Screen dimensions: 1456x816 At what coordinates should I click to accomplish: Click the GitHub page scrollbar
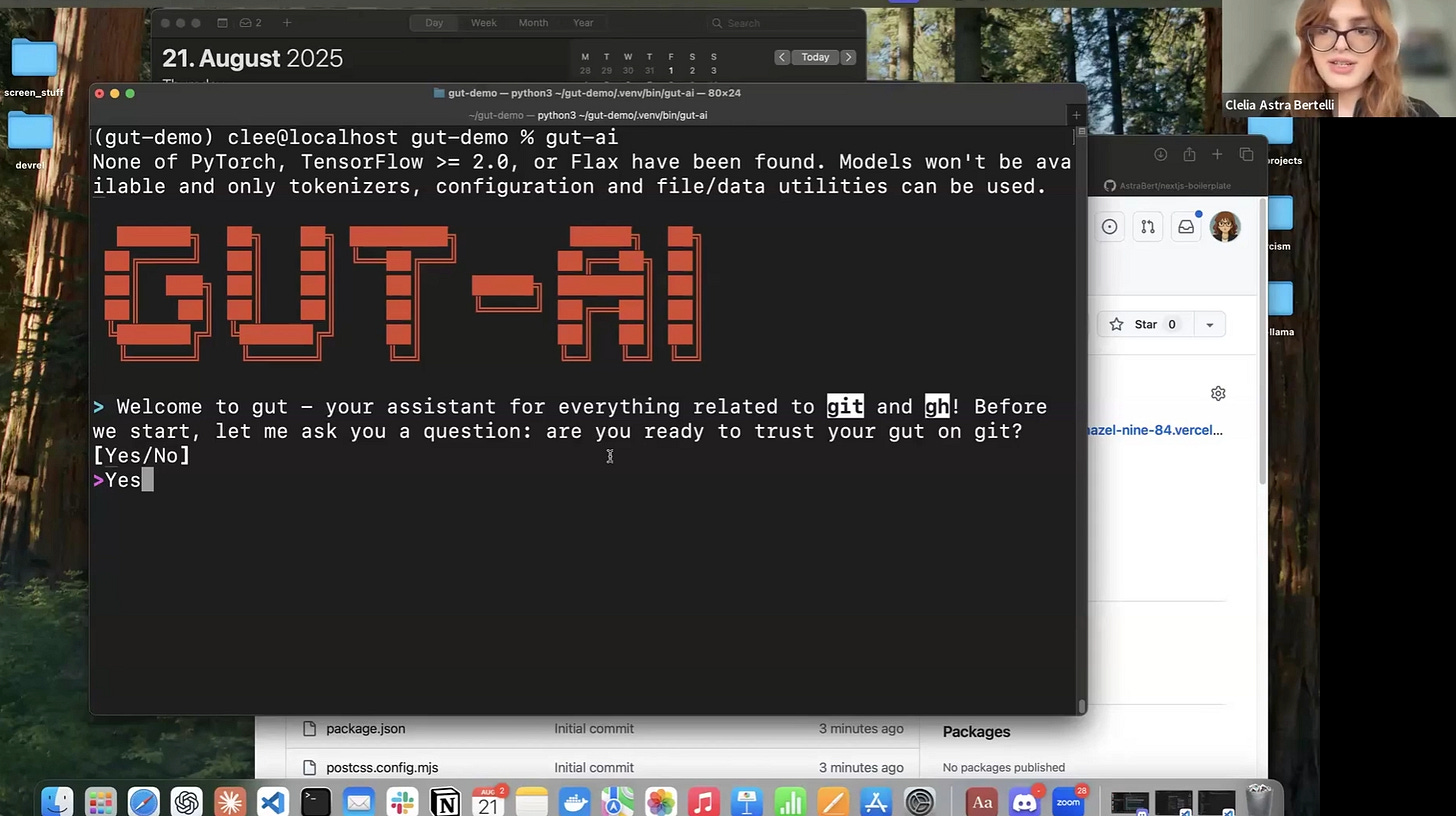1262,340
